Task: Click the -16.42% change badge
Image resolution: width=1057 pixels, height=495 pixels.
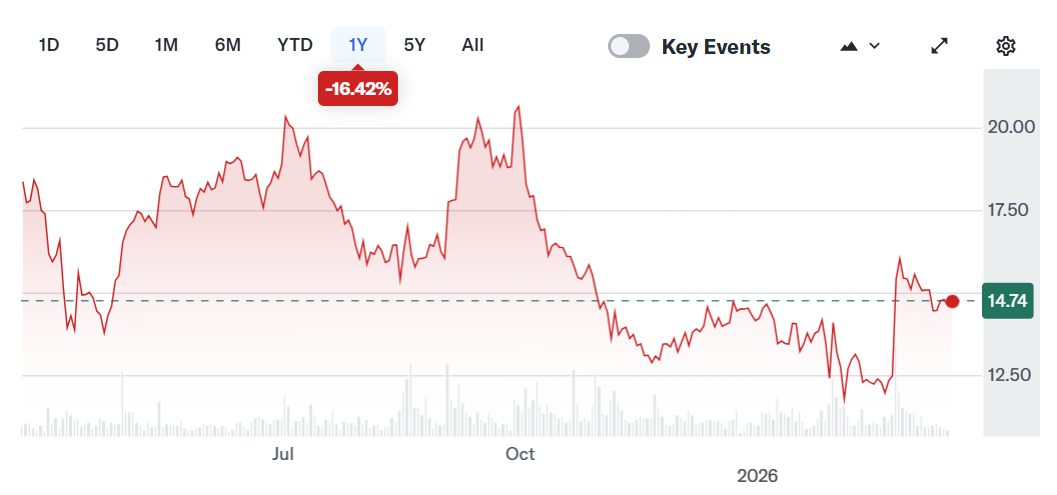Action: tap(358, 88)
